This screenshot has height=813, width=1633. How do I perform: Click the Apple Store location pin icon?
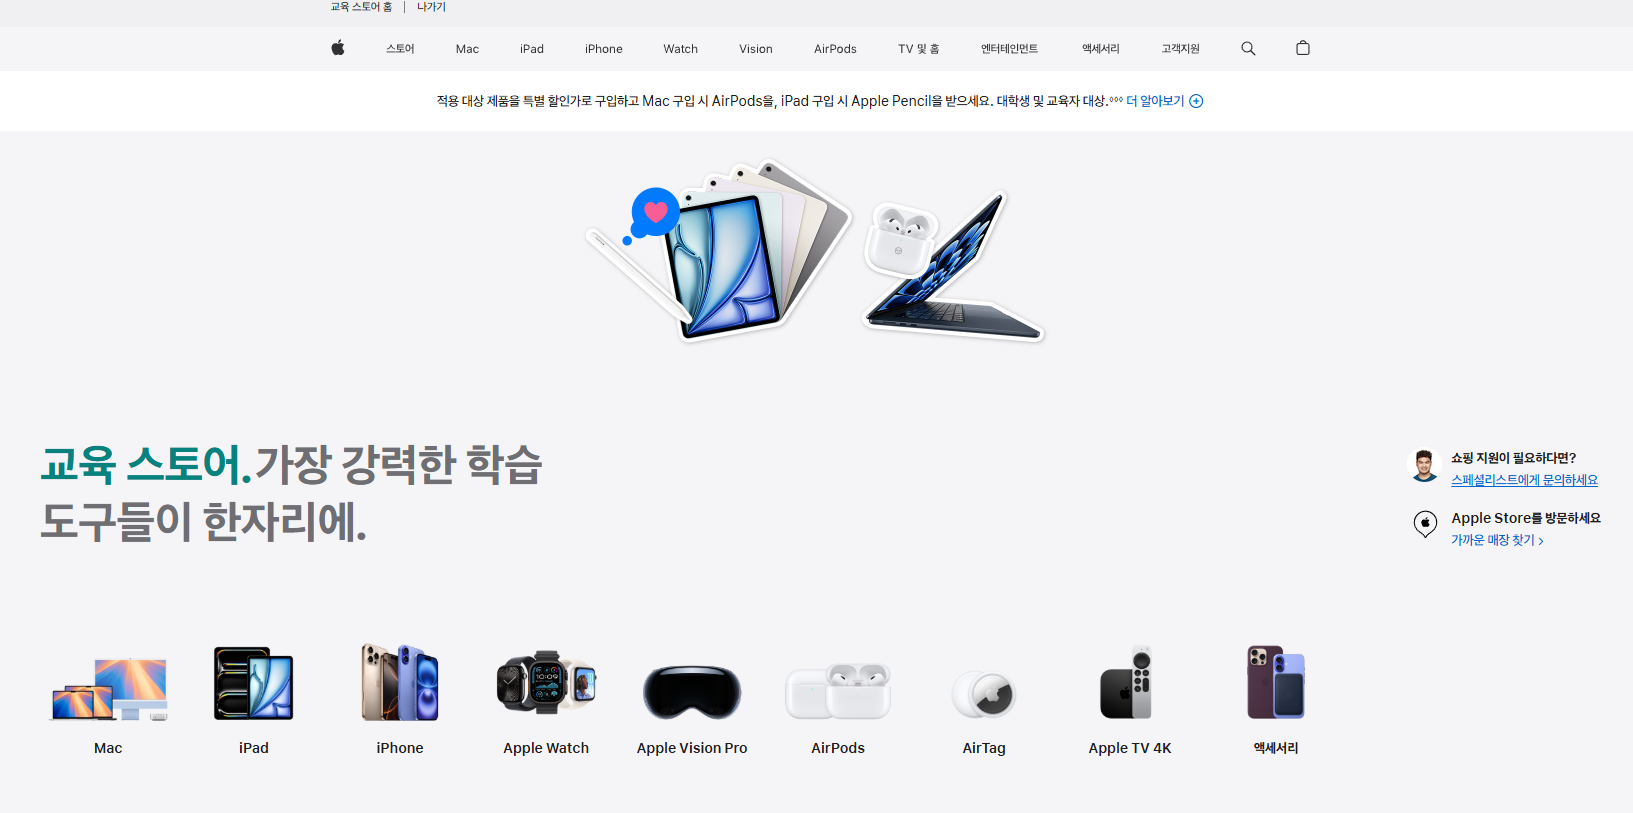[x=1425, y=524]
